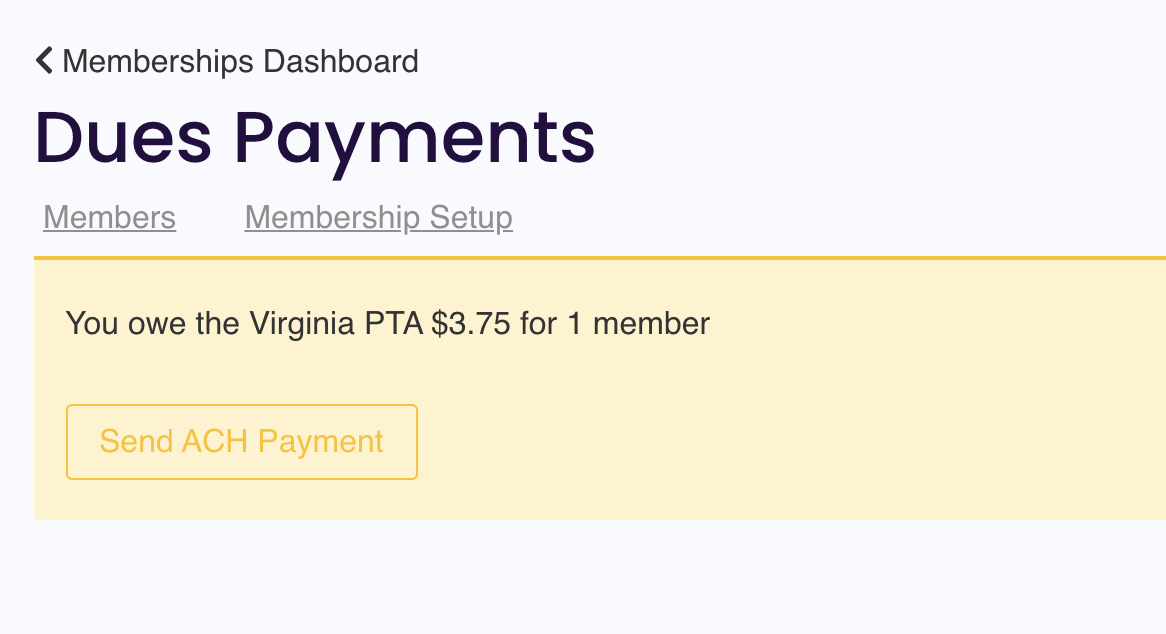Click the Dues Payments page heading

(x=315, y=138)
